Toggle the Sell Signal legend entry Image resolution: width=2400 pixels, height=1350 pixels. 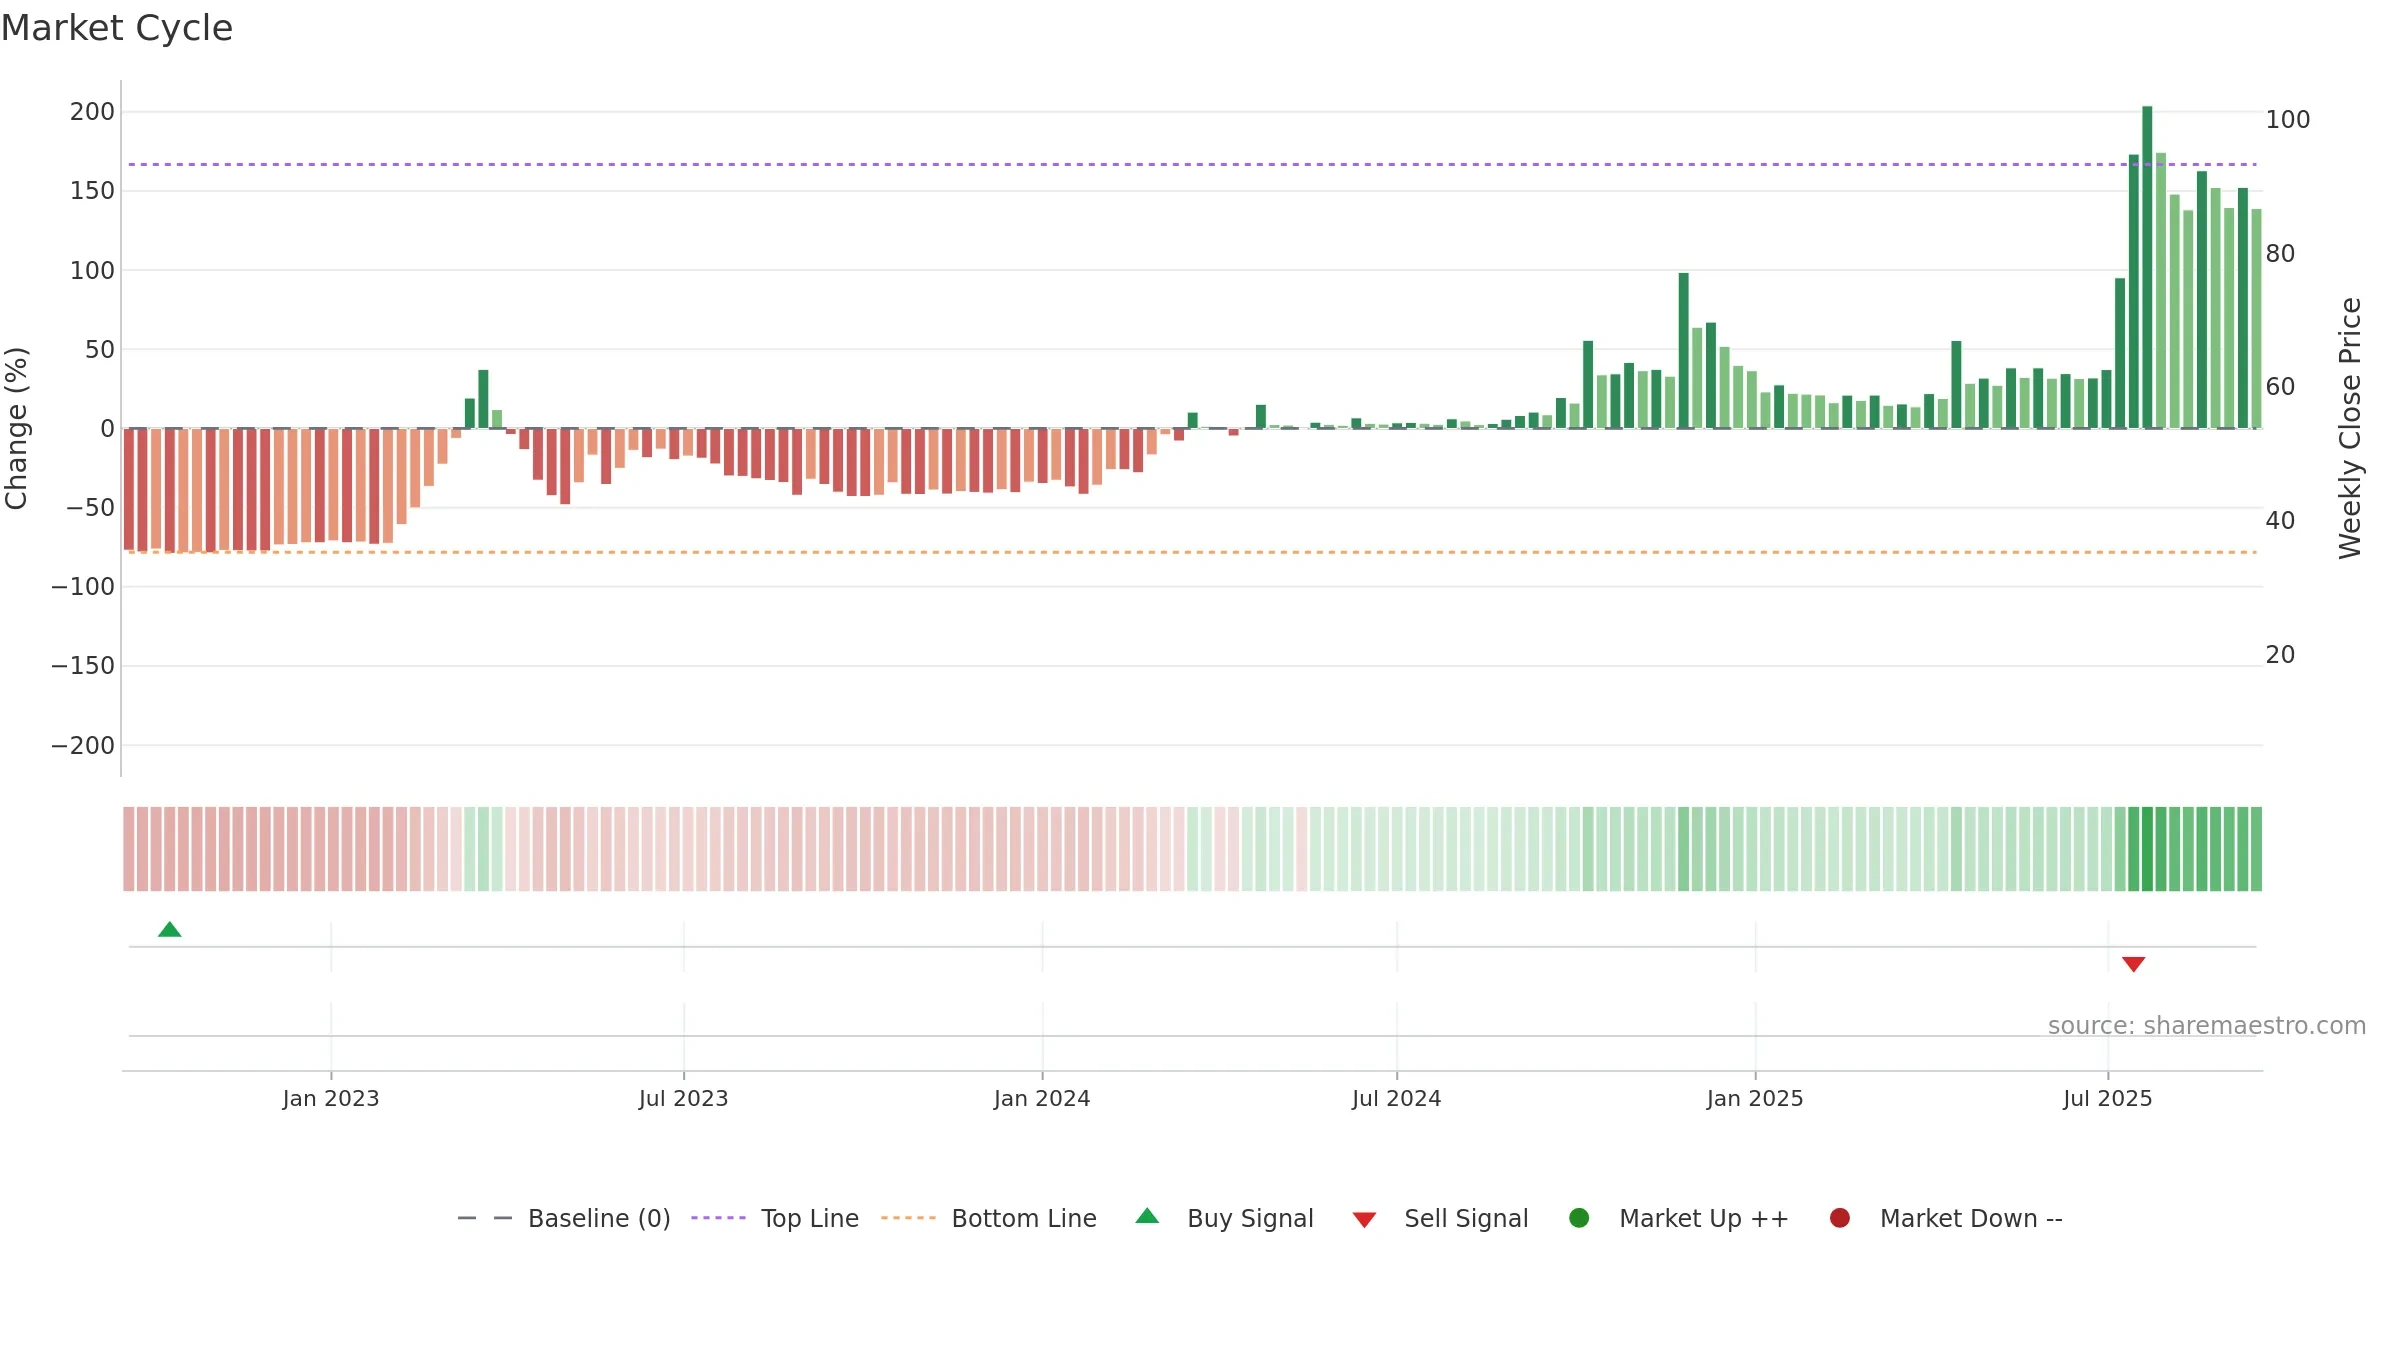click(1440, 1218)
